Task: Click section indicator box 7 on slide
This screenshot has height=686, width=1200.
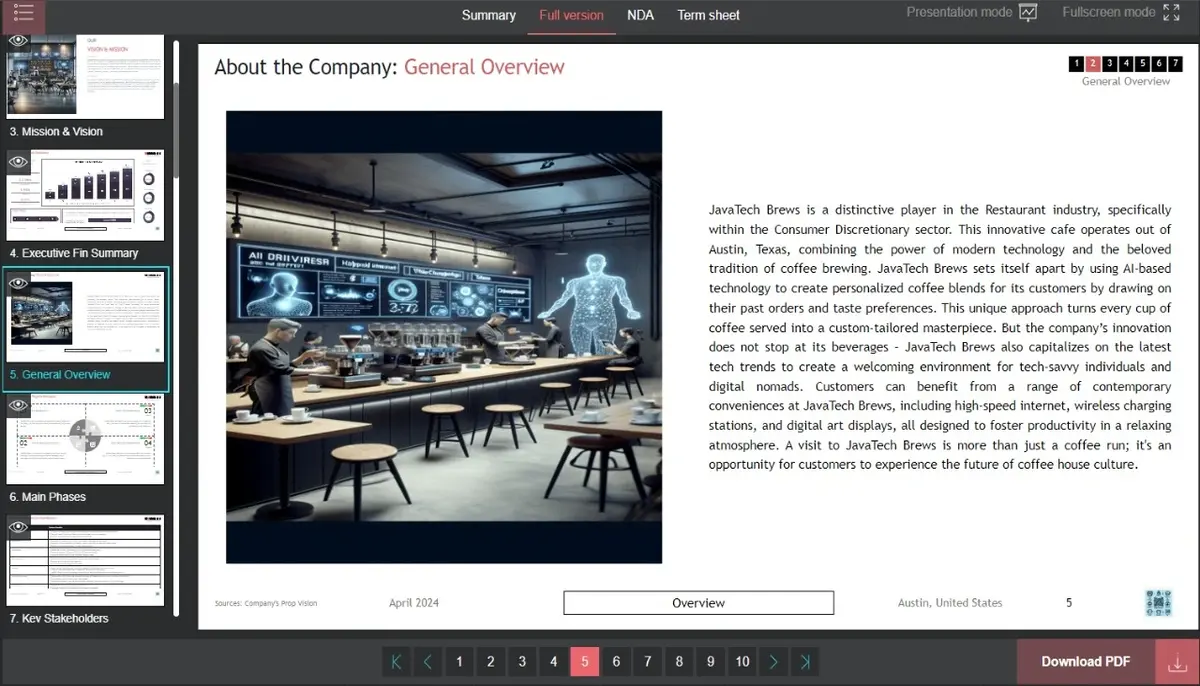Action: 1177,63
